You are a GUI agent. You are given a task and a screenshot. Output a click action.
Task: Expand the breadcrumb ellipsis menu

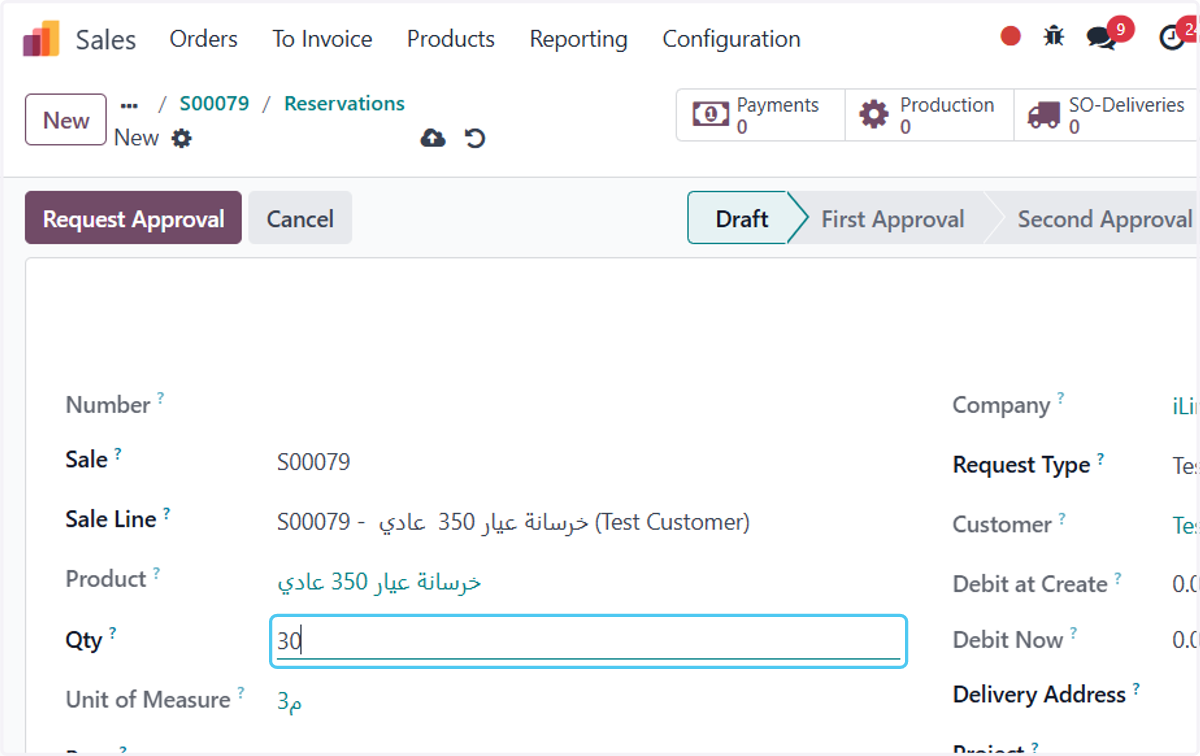129,105
